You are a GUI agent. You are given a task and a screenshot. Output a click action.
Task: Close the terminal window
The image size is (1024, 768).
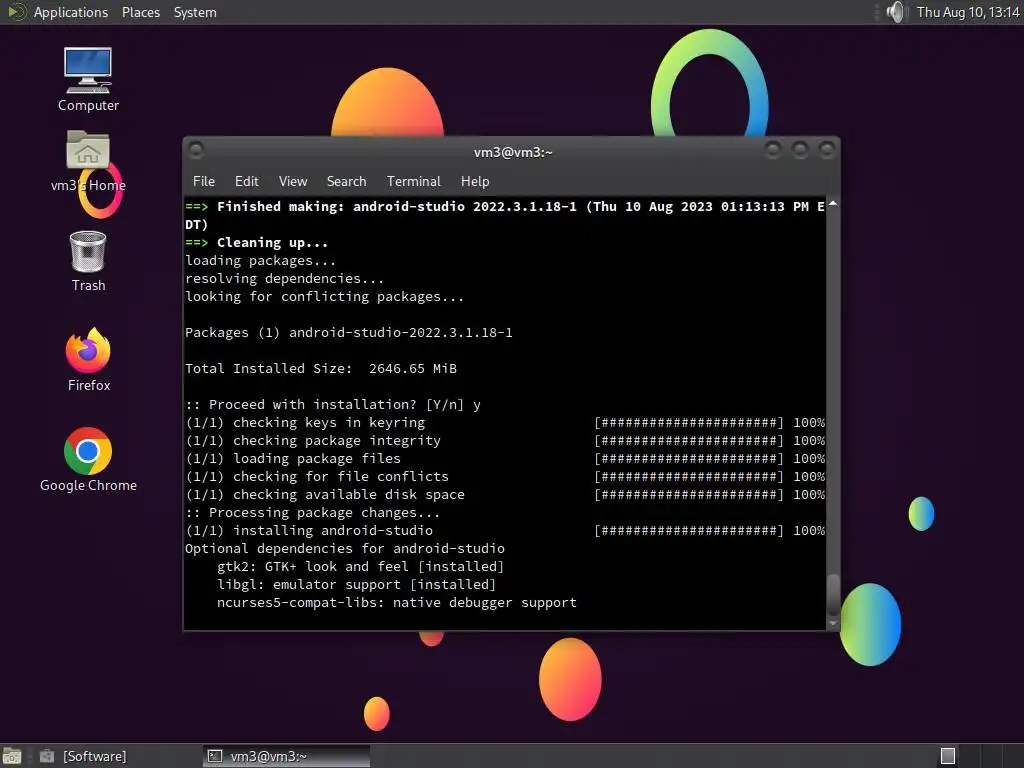(x=827, y=151)
